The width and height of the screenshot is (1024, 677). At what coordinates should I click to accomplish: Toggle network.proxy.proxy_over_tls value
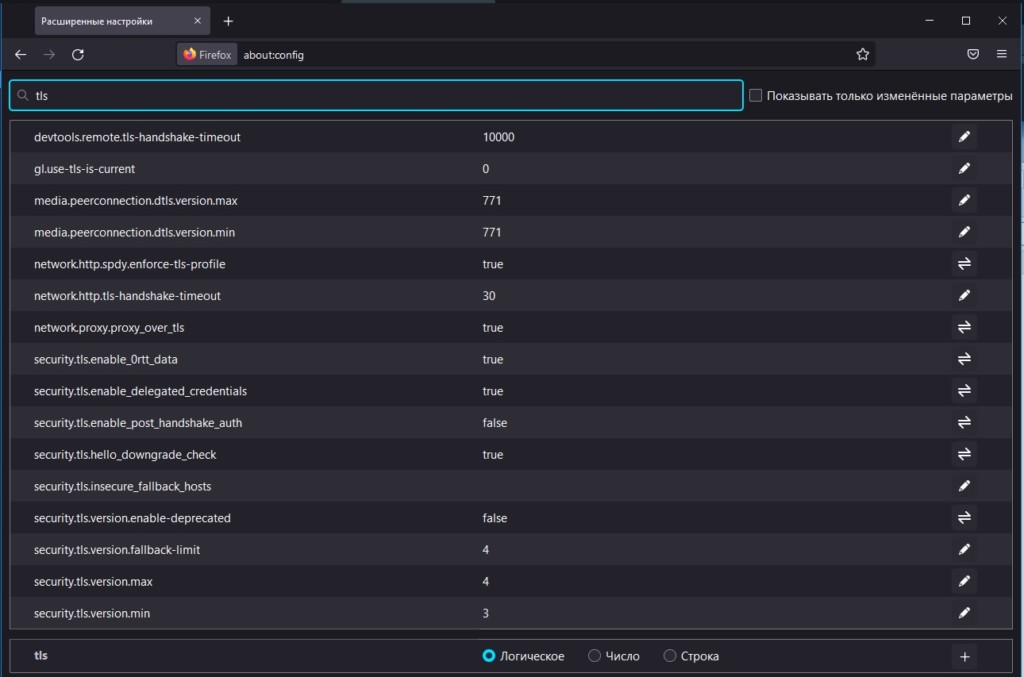(964, 328)
